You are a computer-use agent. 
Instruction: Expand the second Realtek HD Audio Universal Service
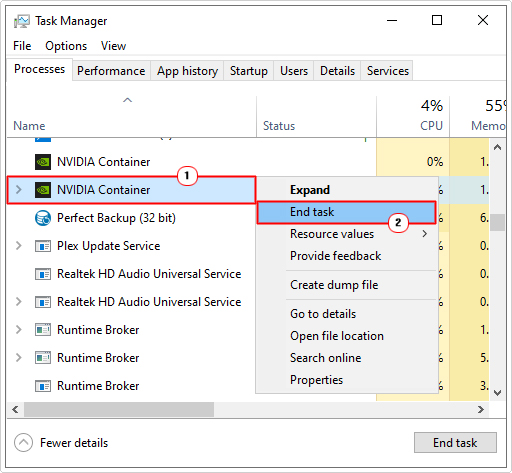[x=19, y=302]
